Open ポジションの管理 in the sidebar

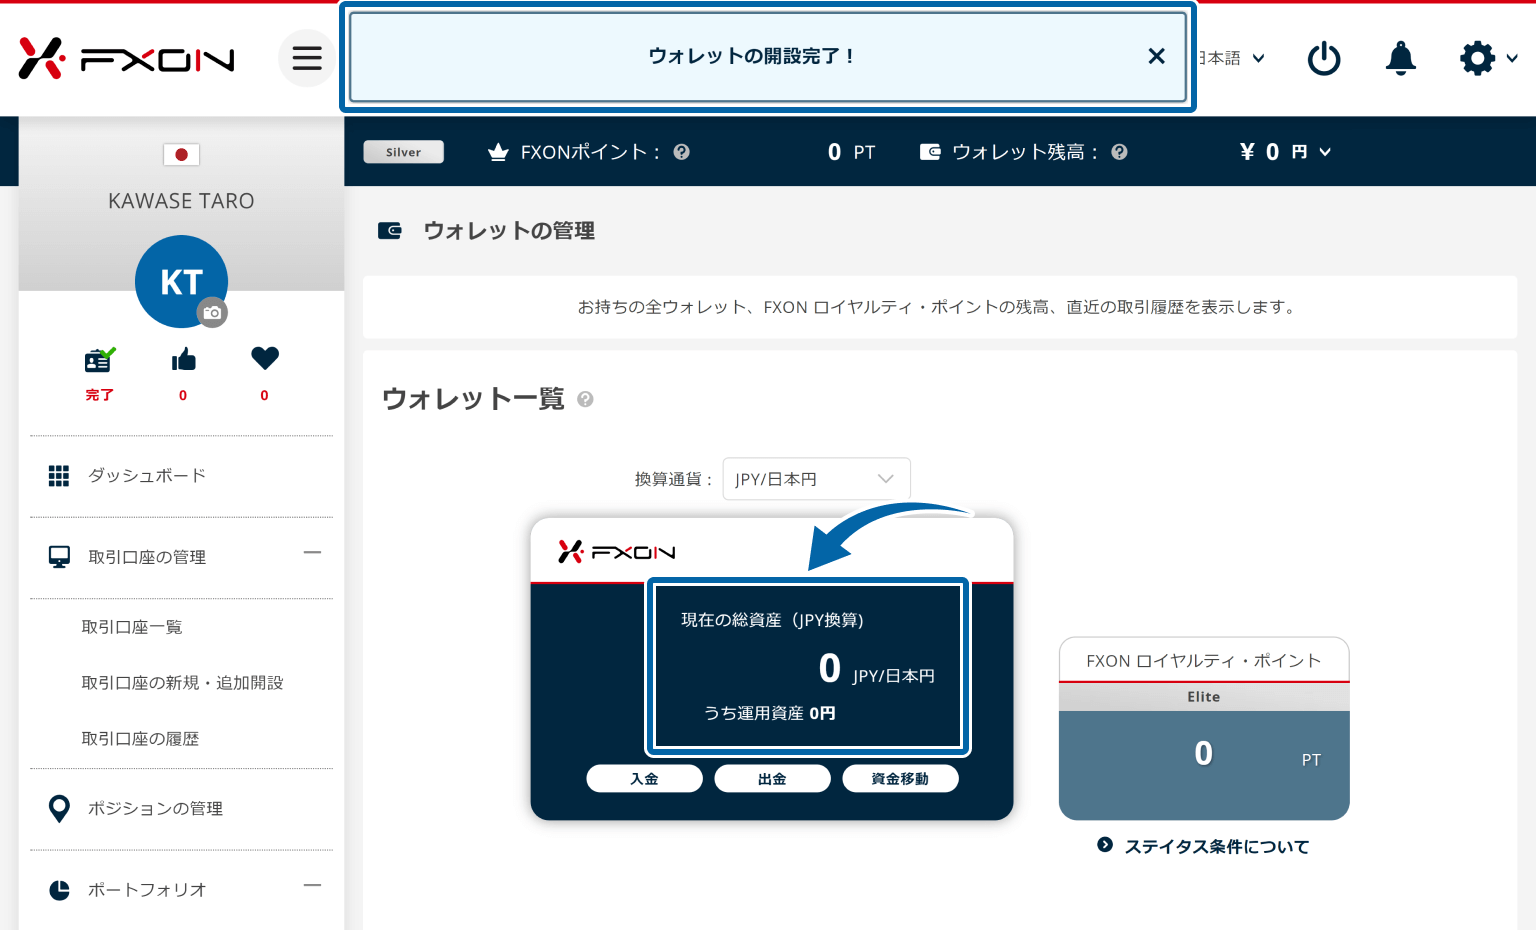pos(155,809)
